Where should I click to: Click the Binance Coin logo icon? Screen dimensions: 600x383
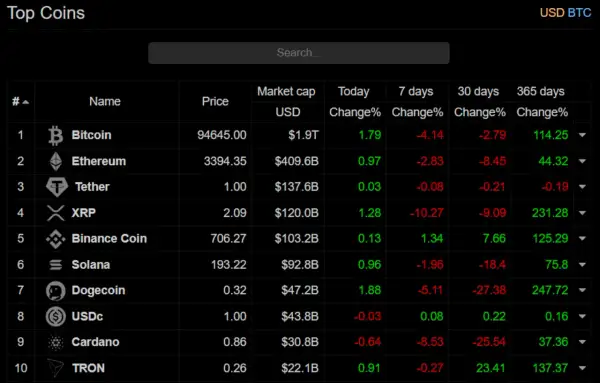[56, 239]
